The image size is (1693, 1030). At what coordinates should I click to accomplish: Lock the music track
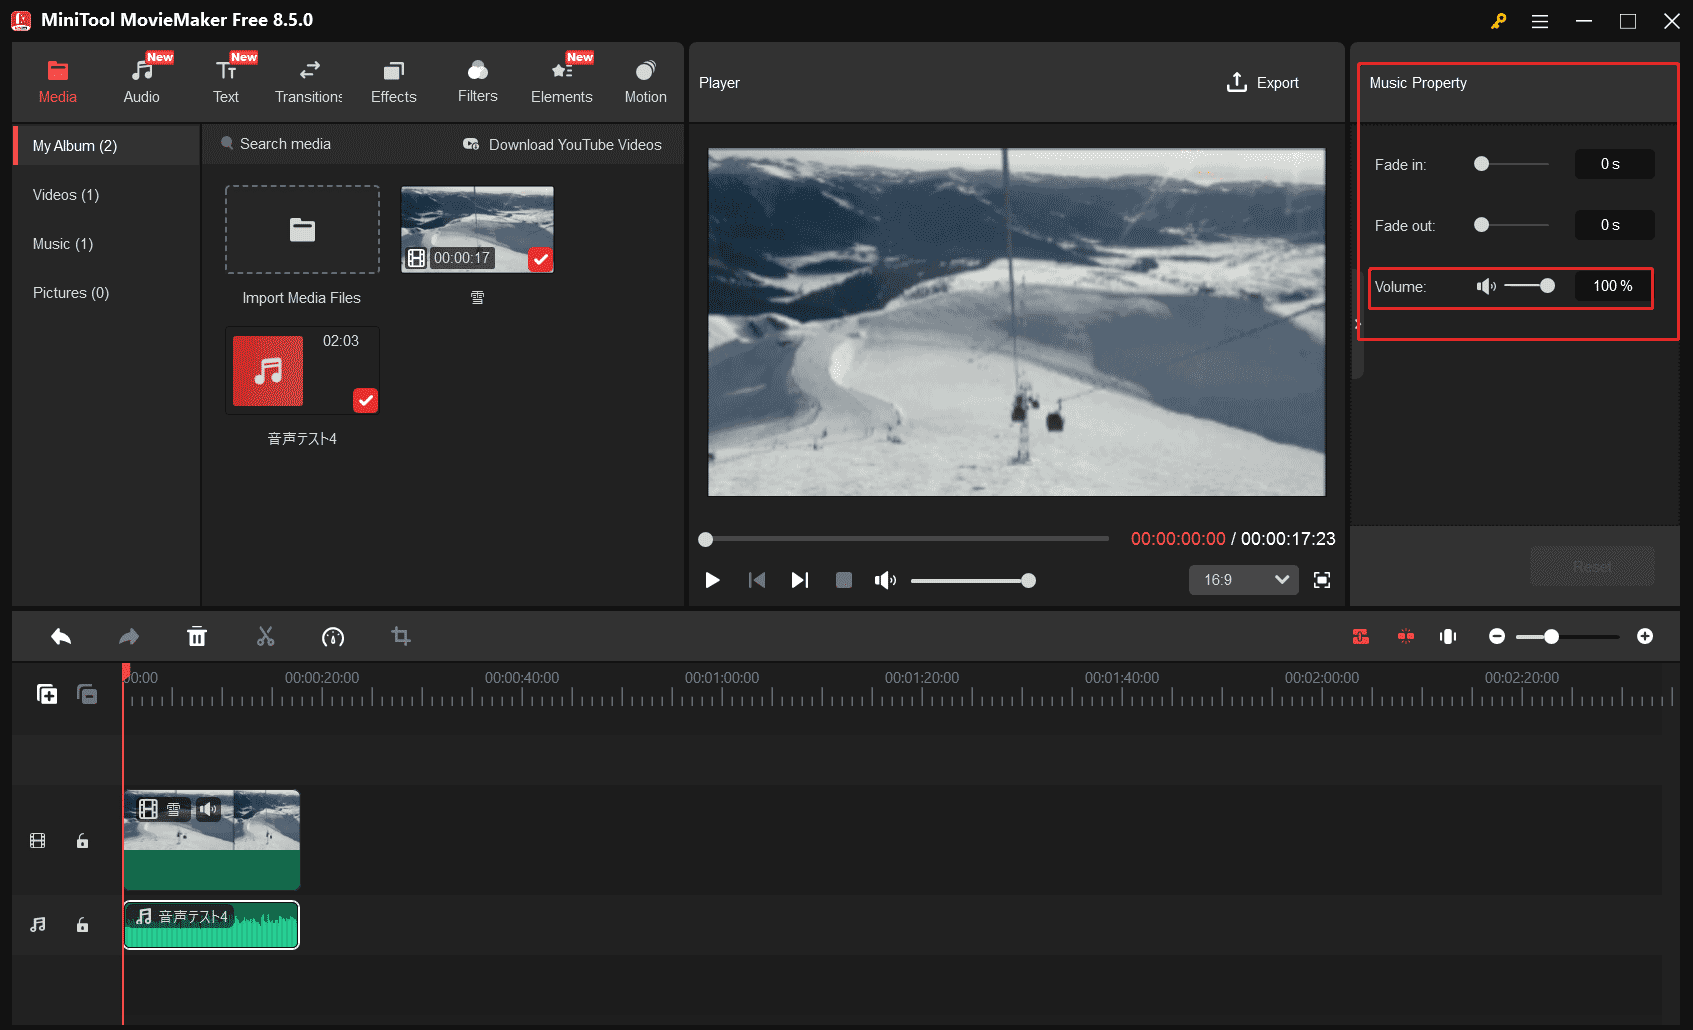click(82, 925)
